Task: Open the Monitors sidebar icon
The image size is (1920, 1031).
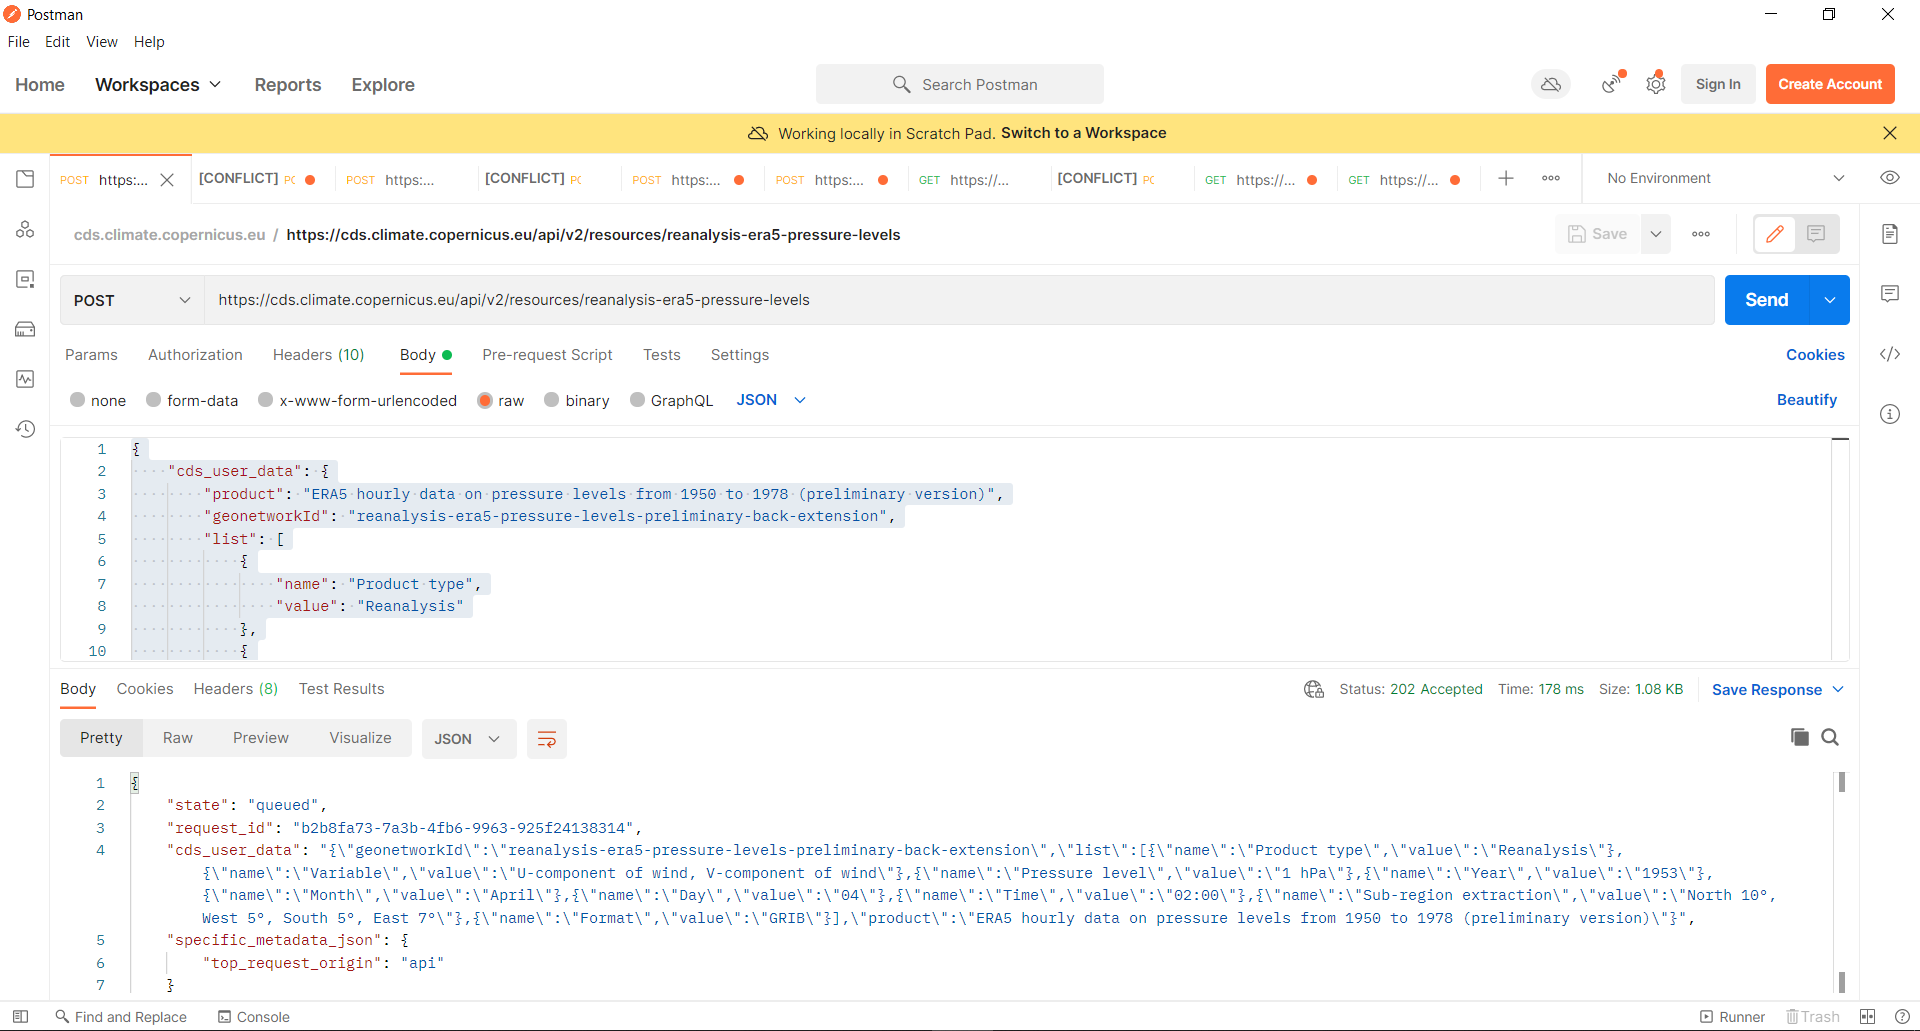Action: click(25, 379)
